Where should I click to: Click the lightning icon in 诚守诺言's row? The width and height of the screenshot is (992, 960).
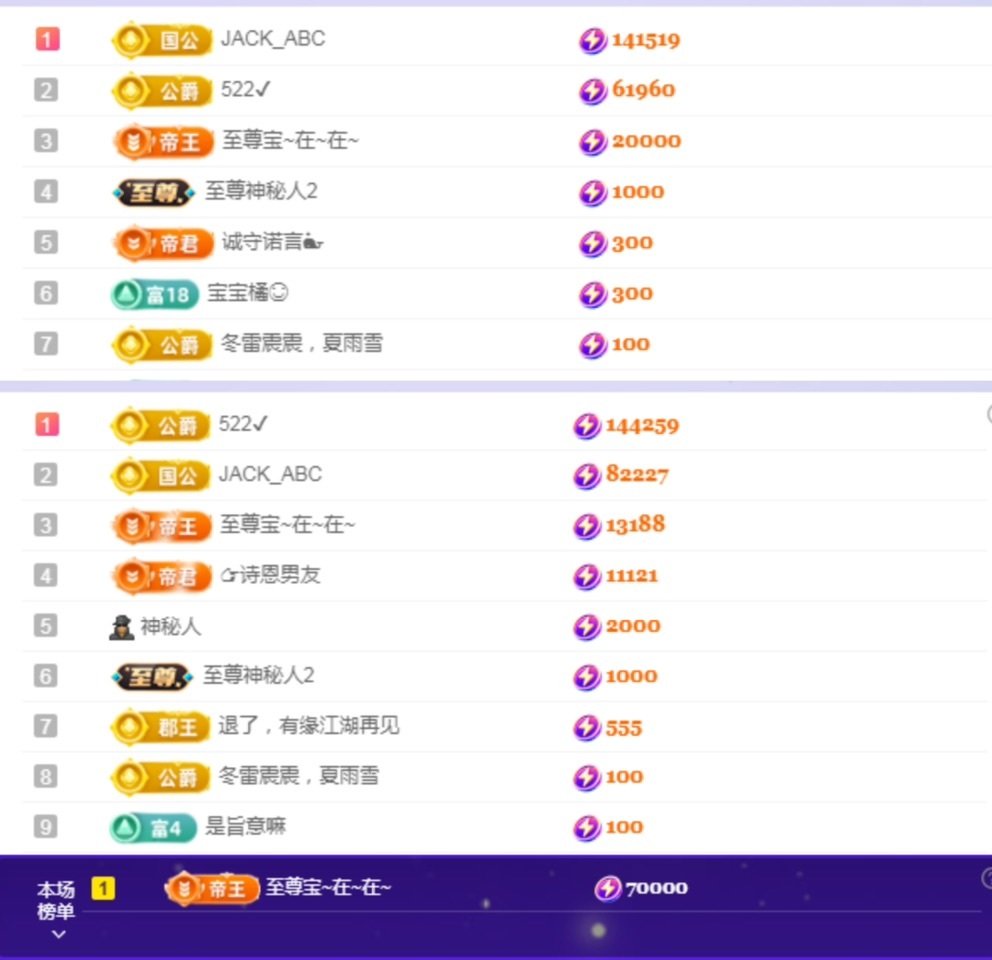[593, 243]
